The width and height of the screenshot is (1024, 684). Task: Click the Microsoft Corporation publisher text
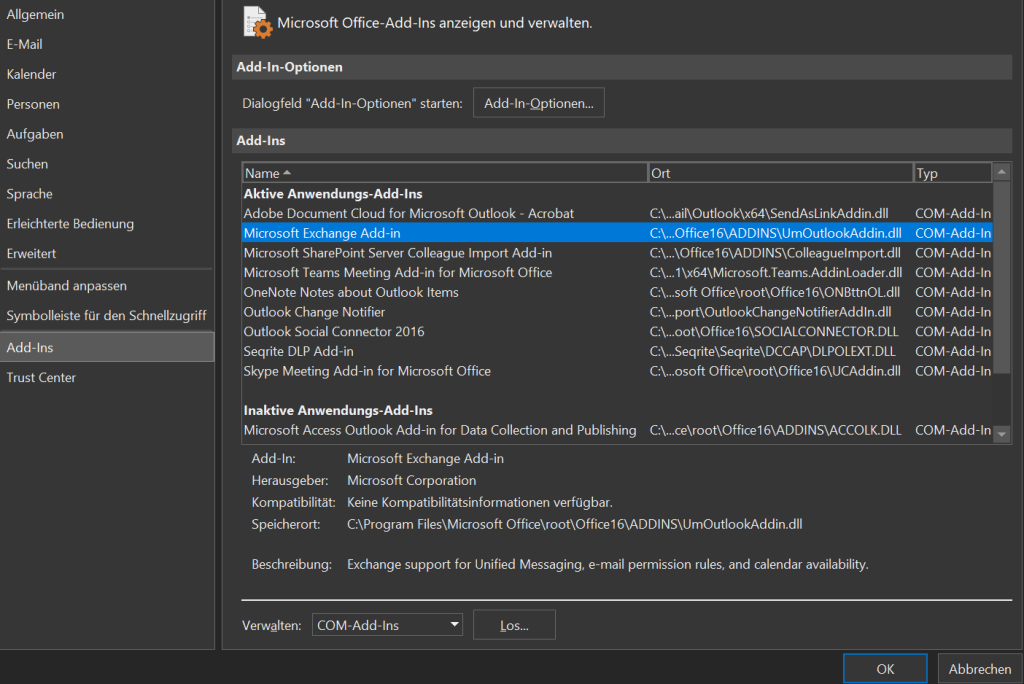click(x=411, y=480)
